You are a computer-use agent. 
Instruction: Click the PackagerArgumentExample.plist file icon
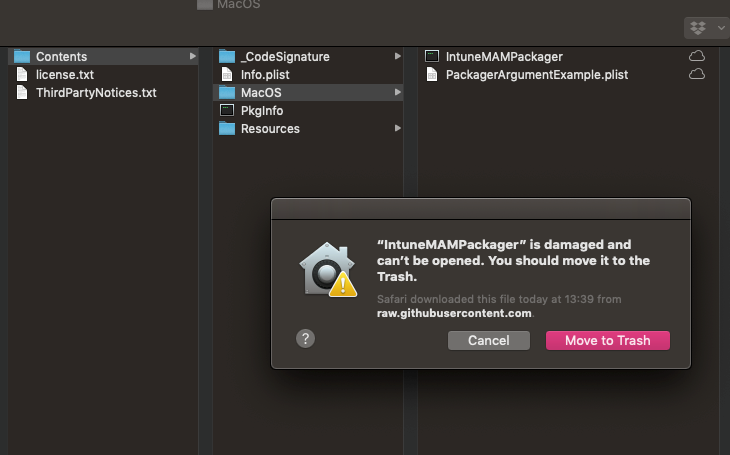tap(432, 75)
